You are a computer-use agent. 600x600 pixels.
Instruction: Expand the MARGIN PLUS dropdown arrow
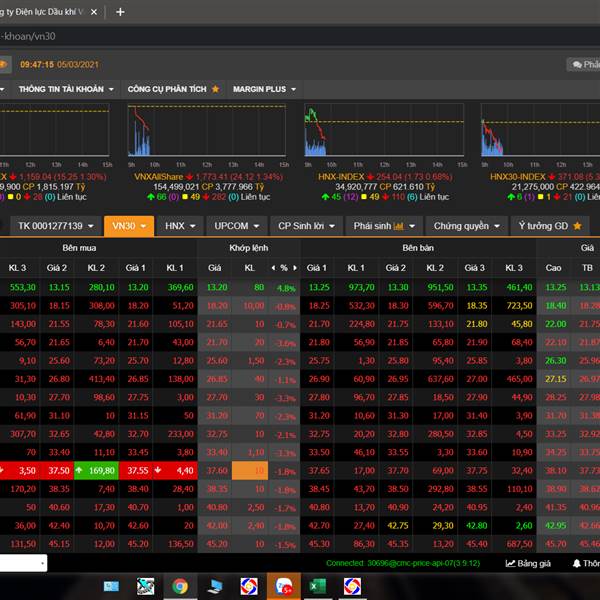[x=293, y=90]
